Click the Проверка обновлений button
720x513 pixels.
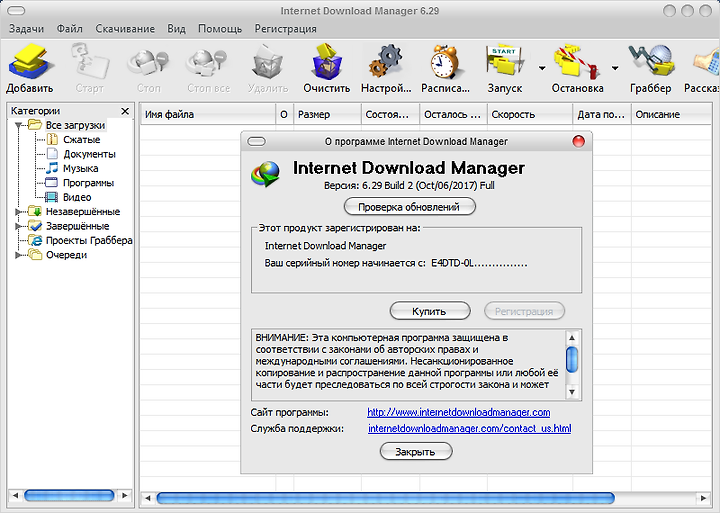click(x=410, y=207)
